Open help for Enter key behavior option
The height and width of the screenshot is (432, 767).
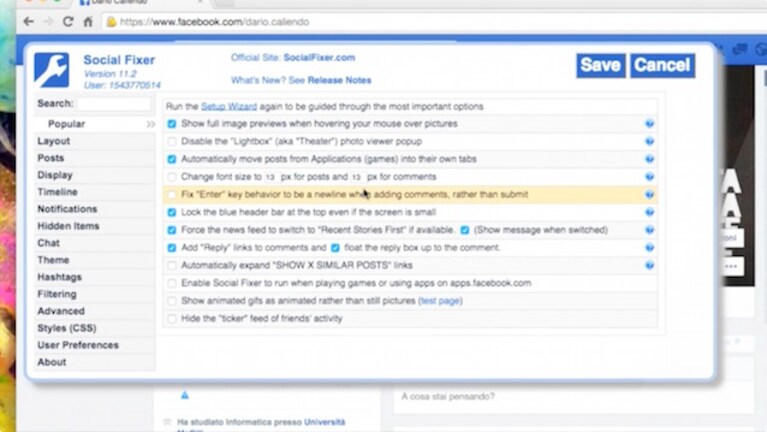[x=649, y=195]
